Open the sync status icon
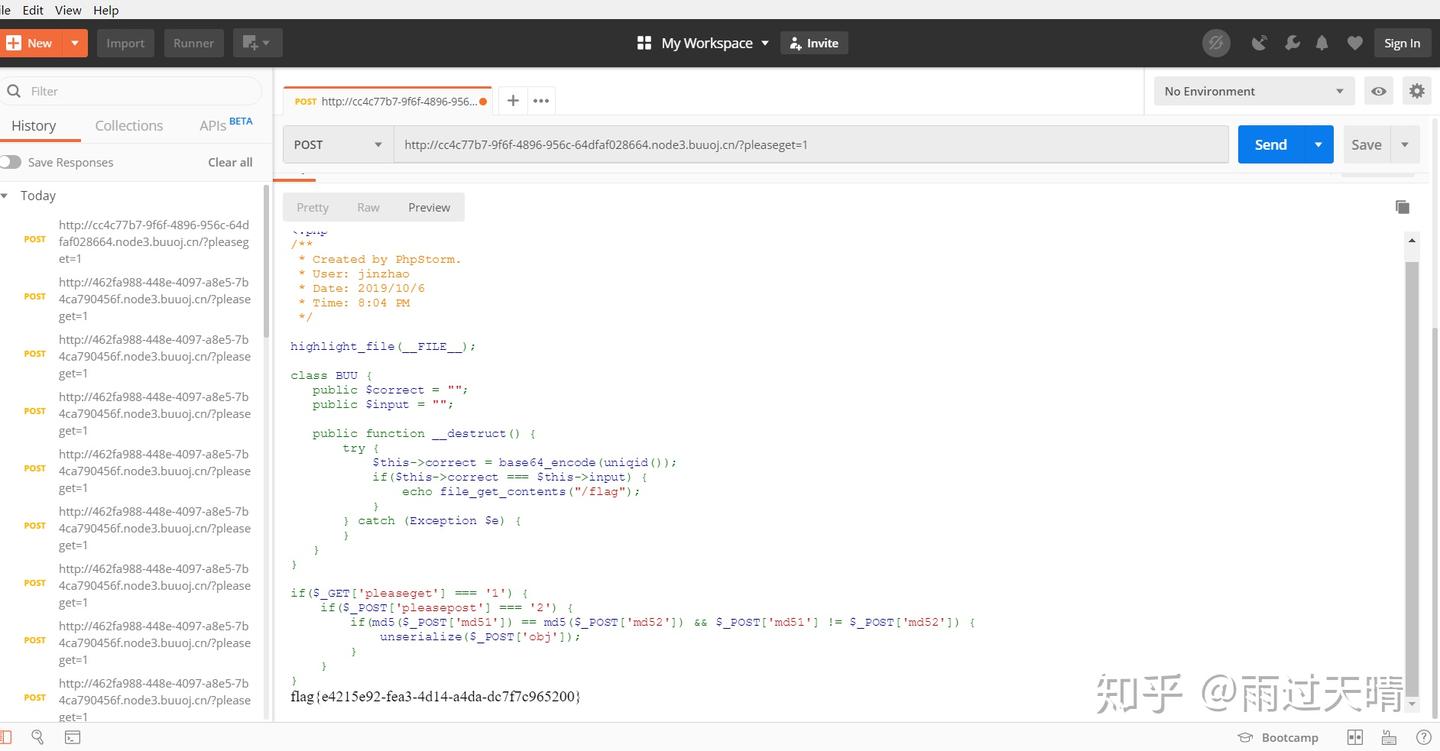This screenshot has width=1440, height=751. click(x=1215, y=43)
